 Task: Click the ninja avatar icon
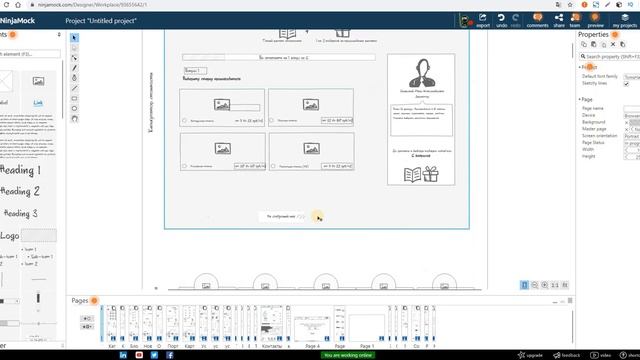tap(465, 20)
